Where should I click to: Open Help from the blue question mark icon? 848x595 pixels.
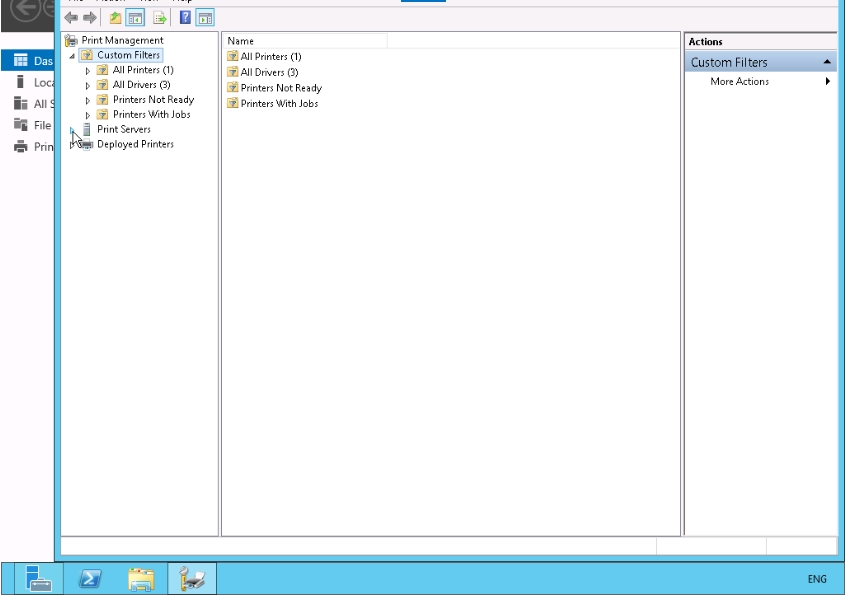click(x=185, y=18)
